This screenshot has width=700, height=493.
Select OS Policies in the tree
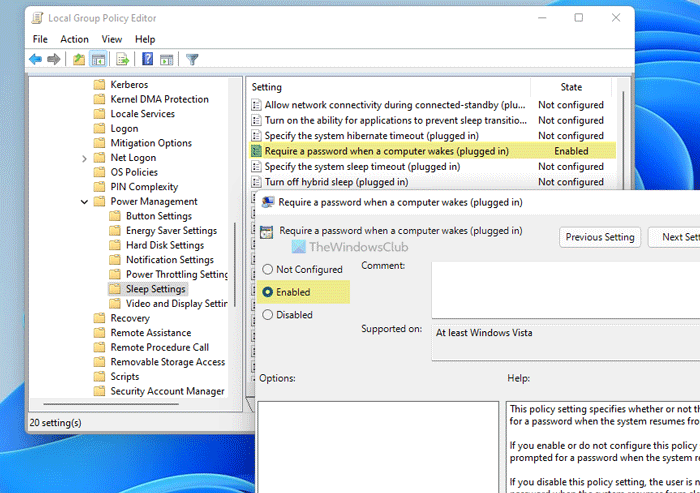click(x=134, y=172)
